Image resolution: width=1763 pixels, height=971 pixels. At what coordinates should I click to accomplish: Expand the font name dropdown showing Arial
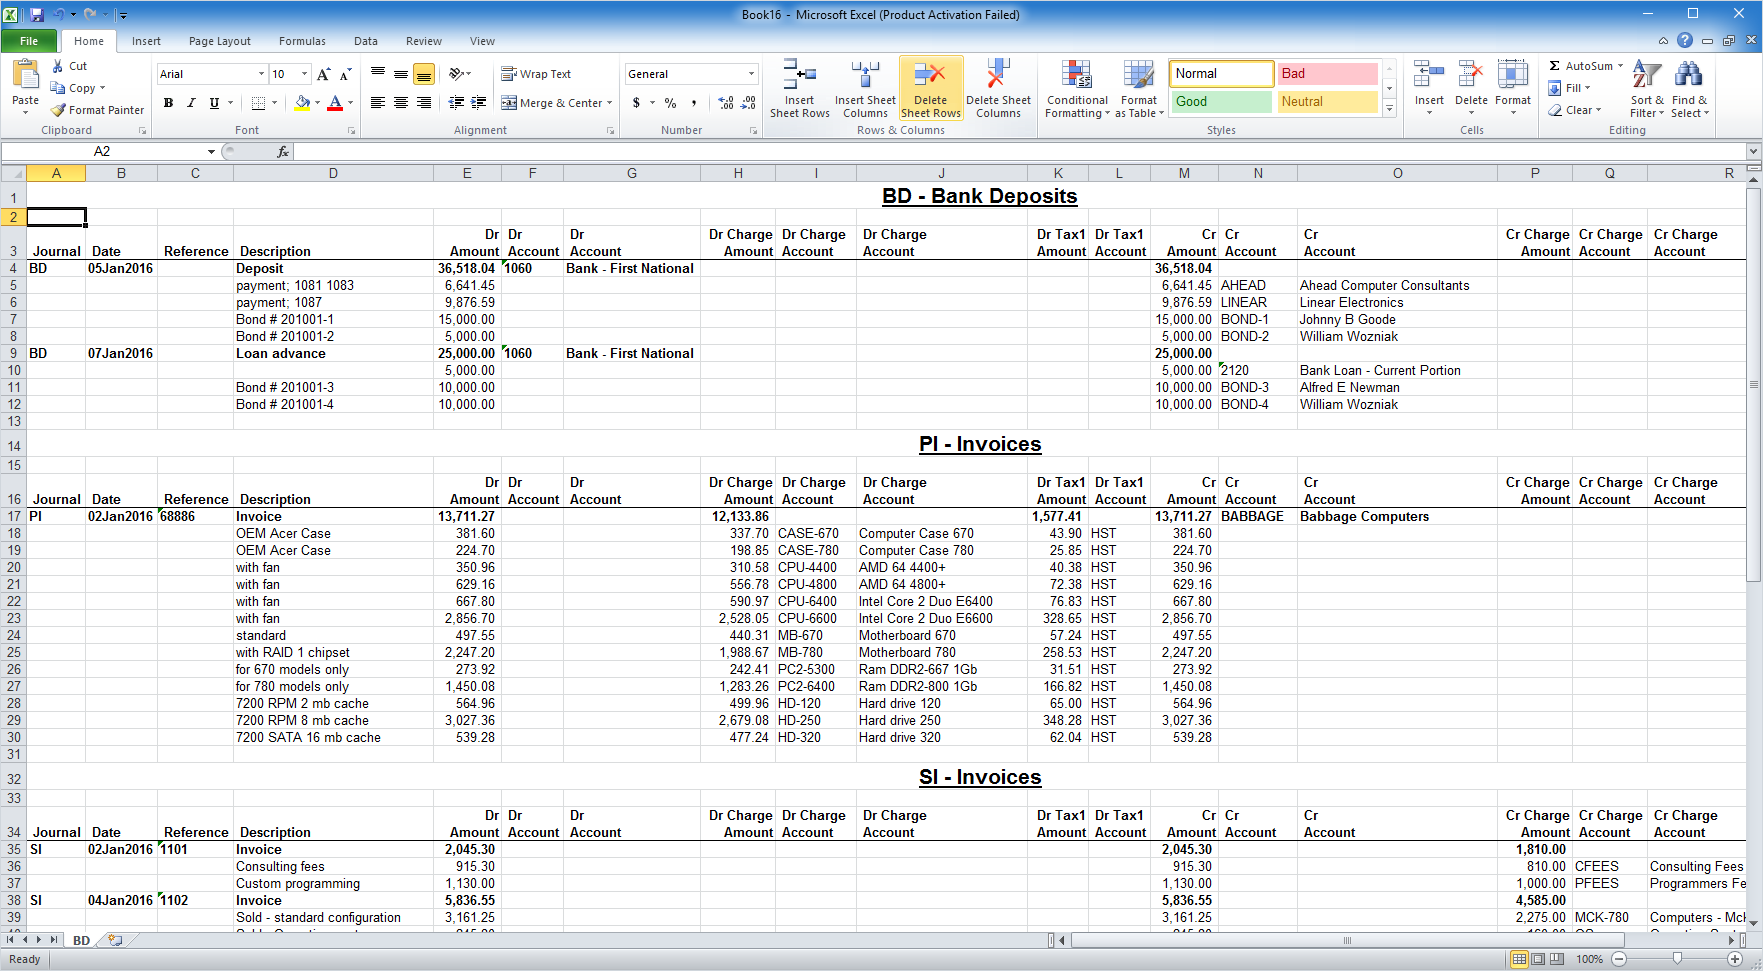coord(261,74)
